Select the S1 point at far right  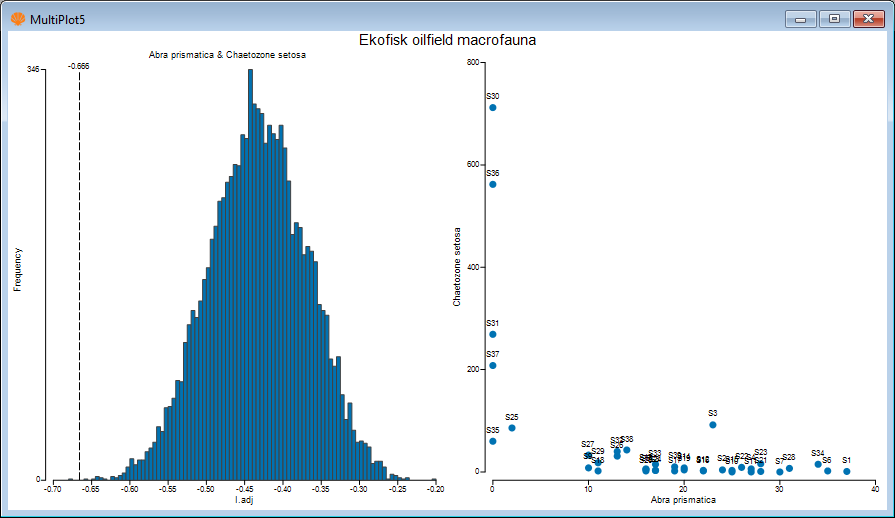coord(847,471)
